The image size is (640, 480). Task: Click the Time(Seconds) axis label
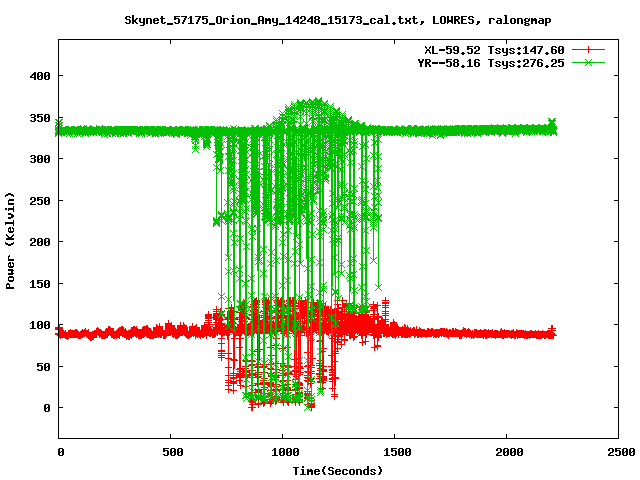(x=338, y=471)
